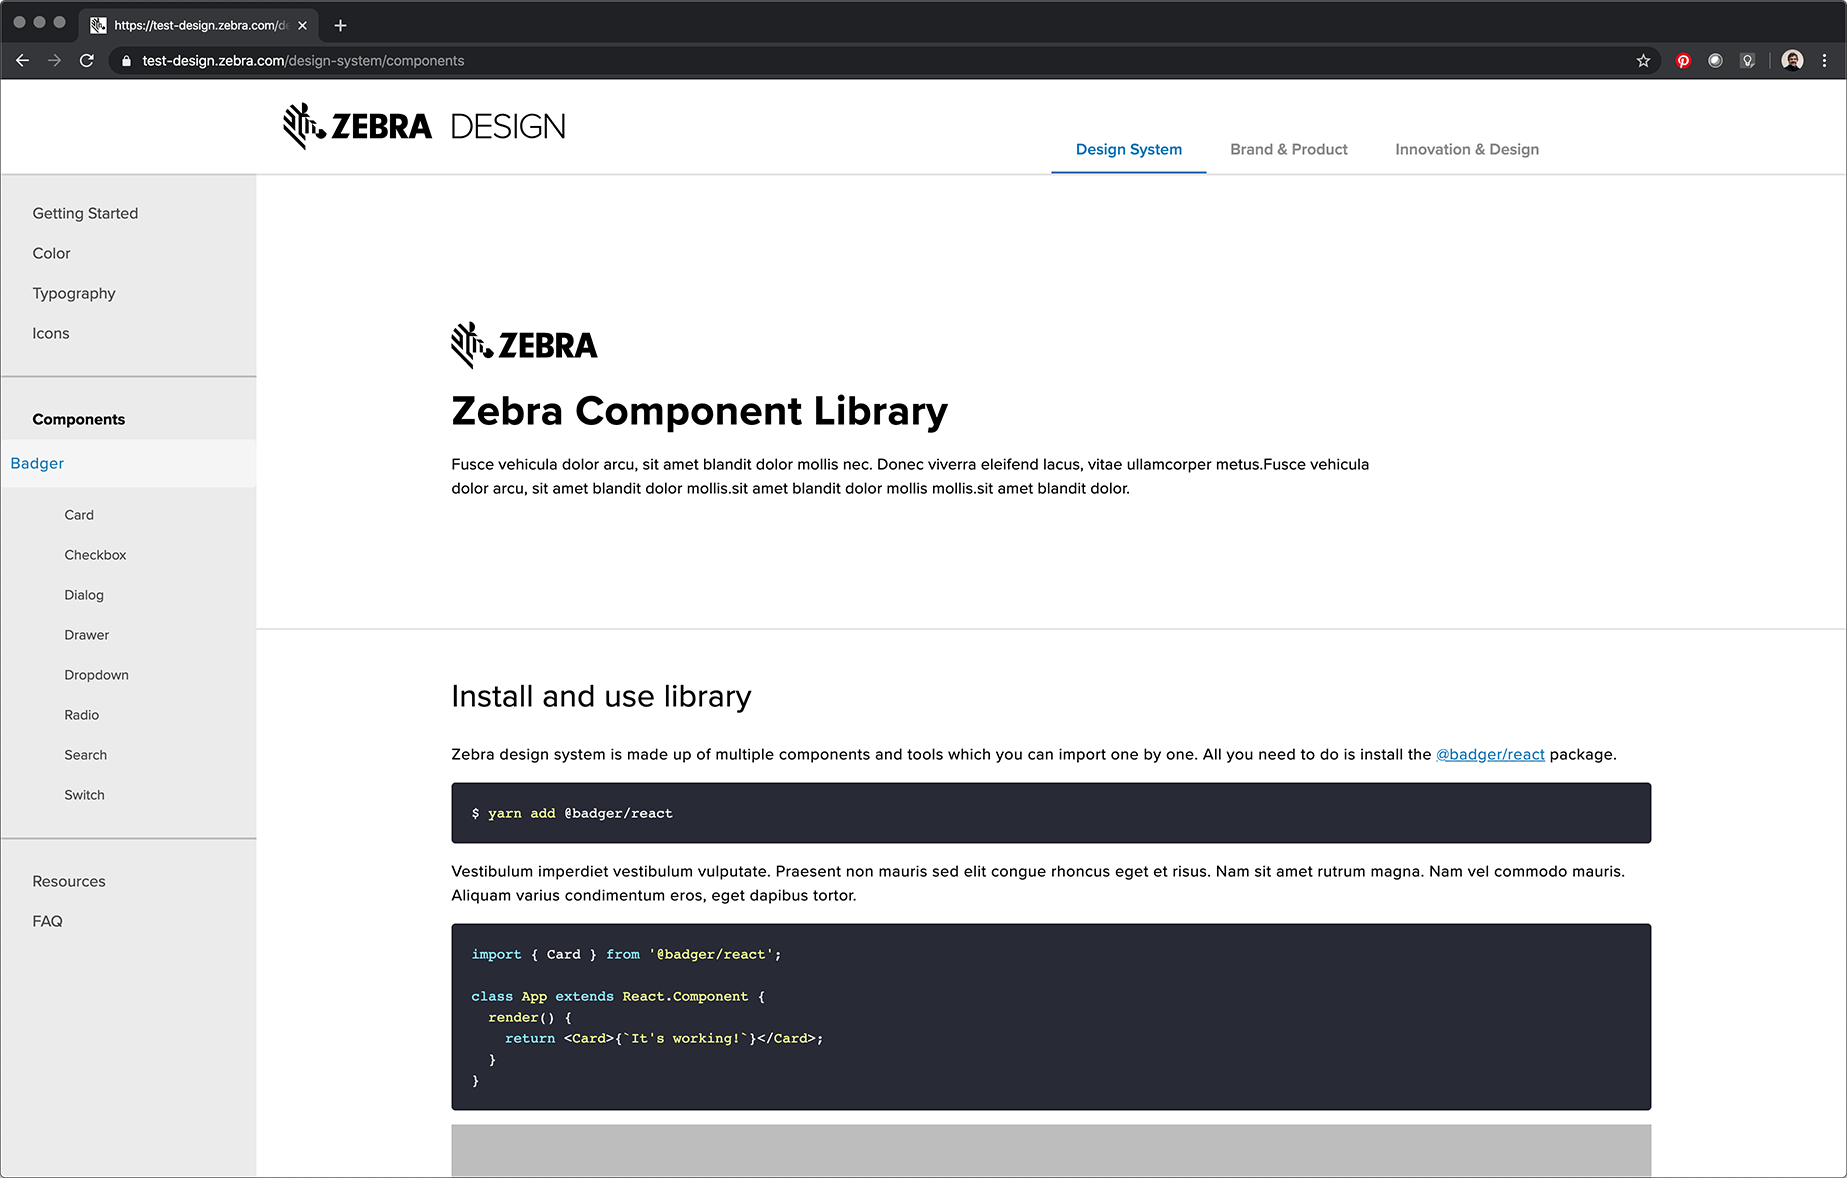
Task: View site info via padlock icon
Action: click(x=126, y=61)
